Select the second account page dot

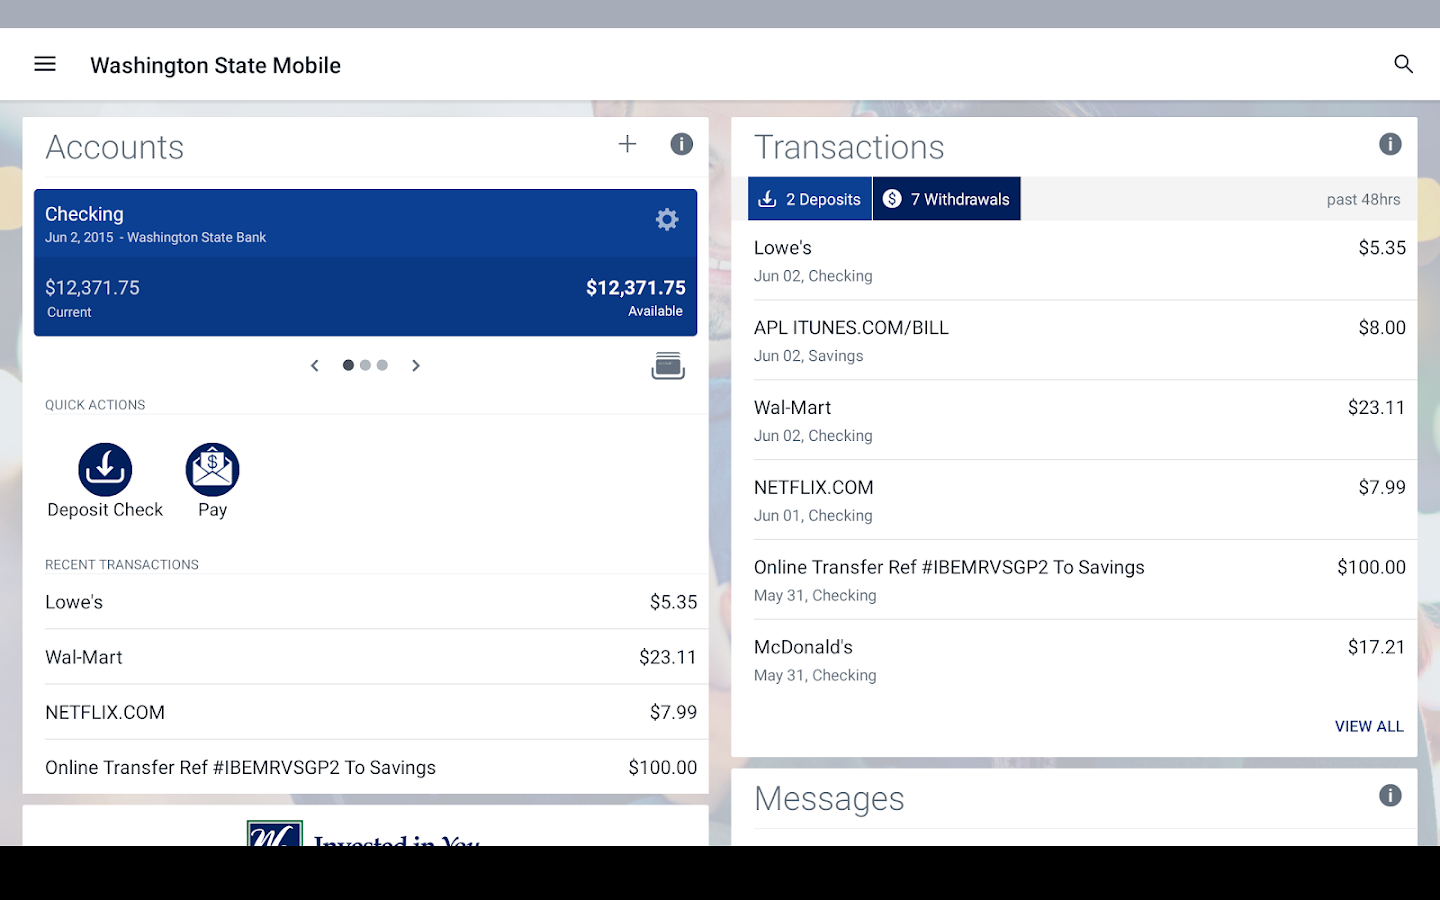(x=365, y=365)
